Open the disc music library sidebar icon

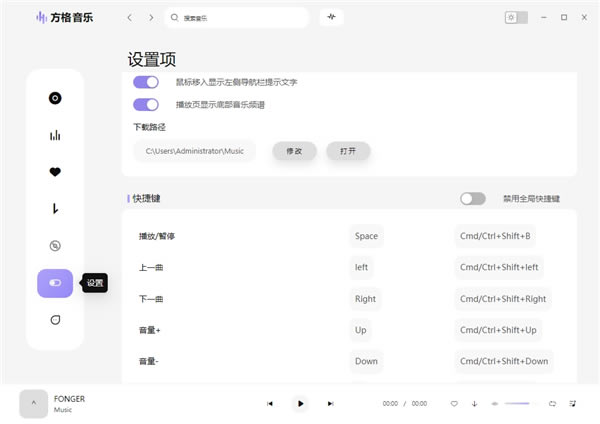click(x=55, y=98)
